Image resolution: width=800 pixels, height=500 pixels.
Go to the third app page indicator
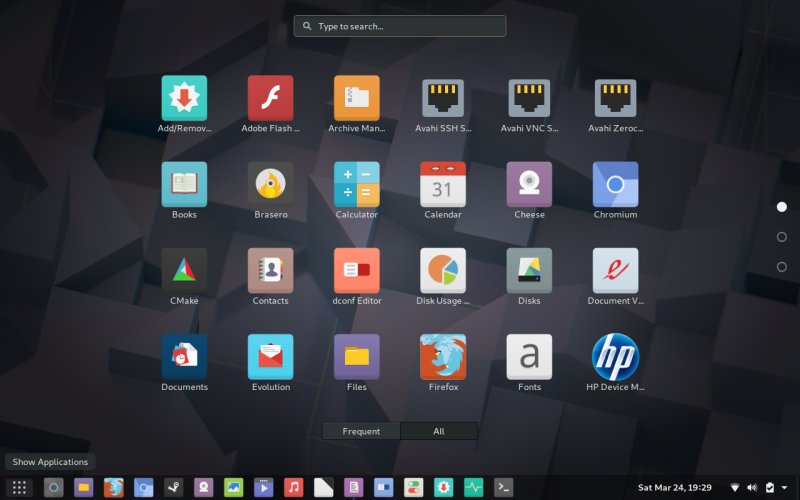point(781,267)
